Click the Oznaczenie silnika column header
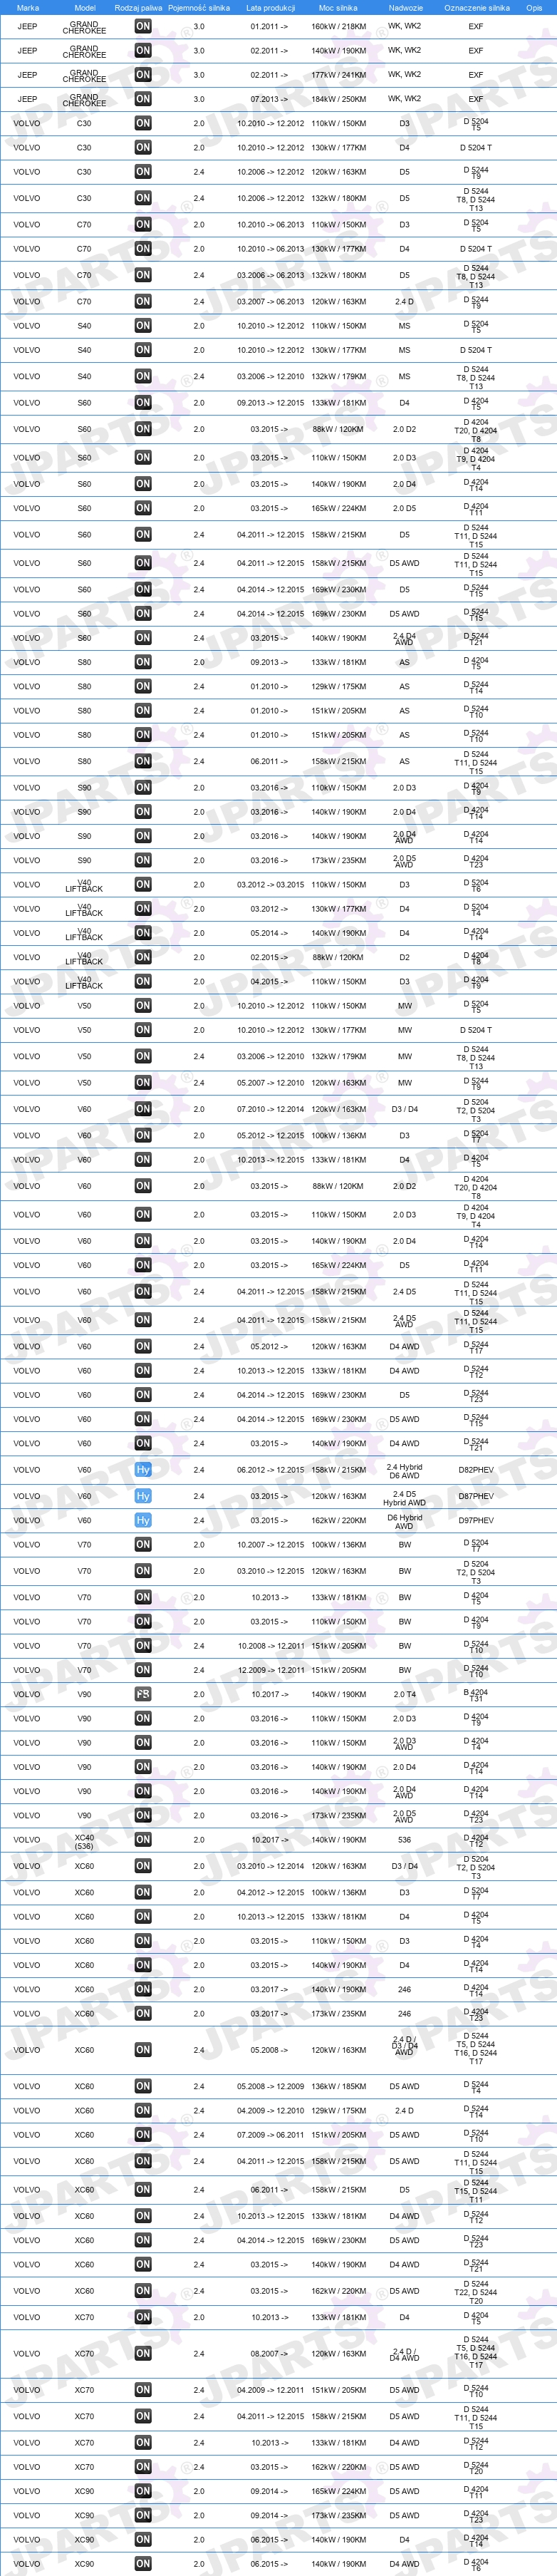Viewport: 557px width, 2576px height. pos(476,8)
